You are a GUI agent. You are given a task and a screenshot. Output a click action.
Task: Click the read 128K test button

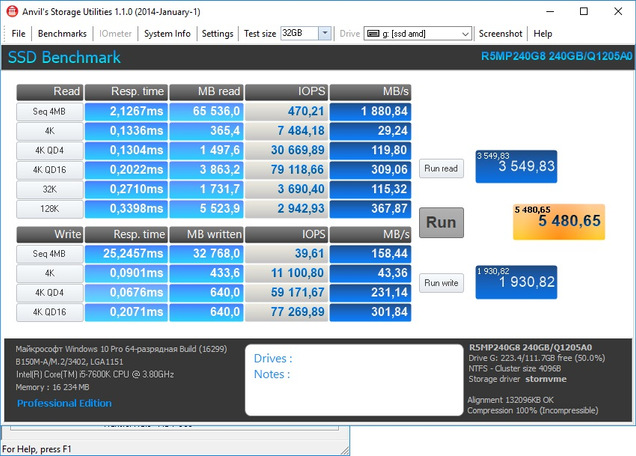(x=49, y=209)
